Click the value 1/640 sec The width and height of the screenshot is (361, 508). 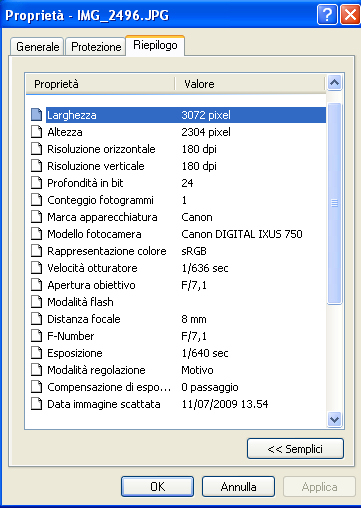205,353
